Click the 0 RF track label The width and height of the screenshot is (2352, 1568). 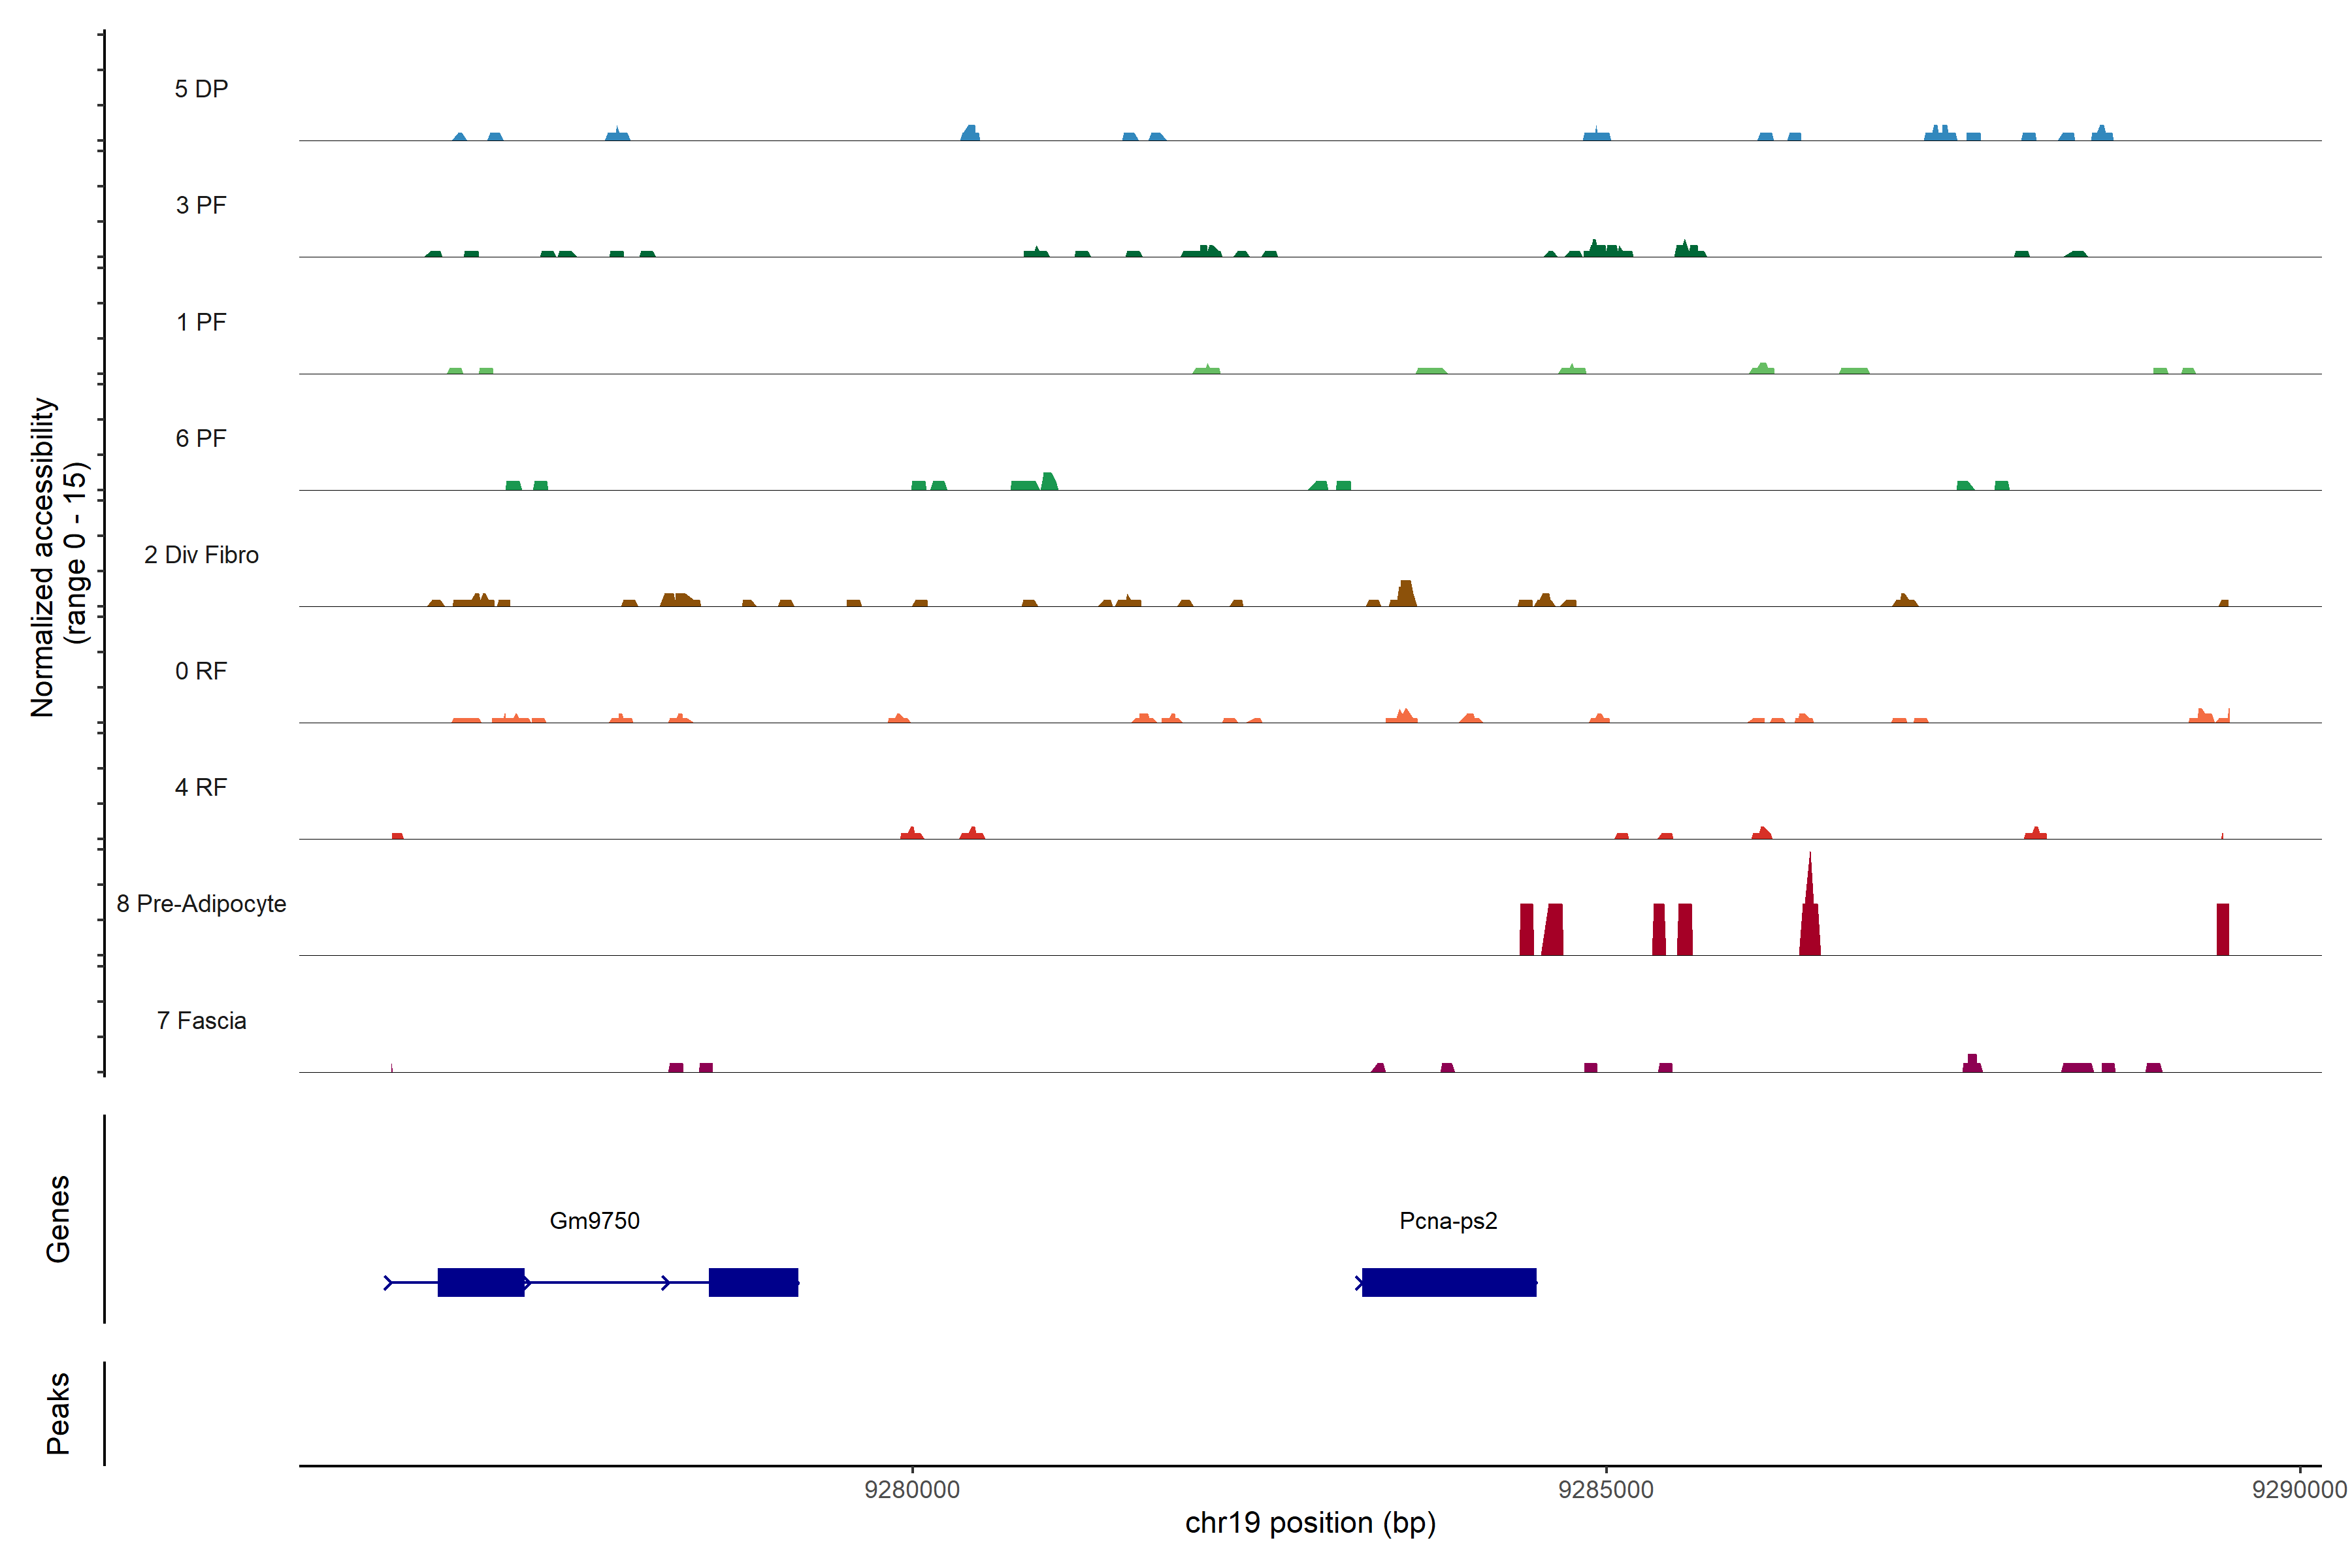point(201,671)
